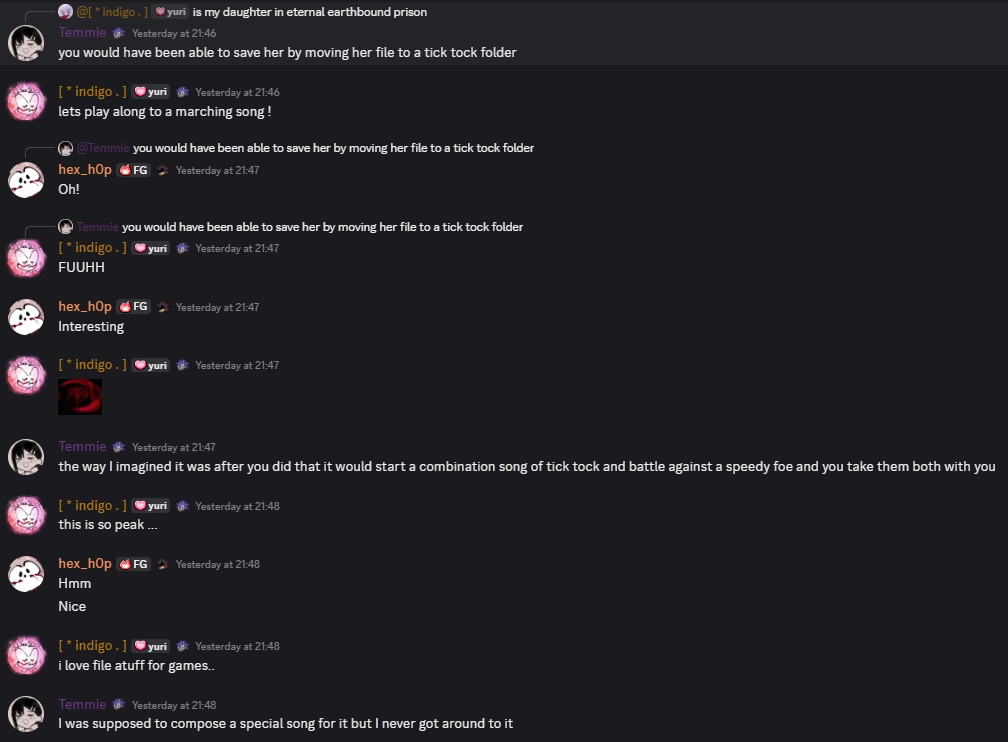This screenshot has height=742, width=1008.
Task: Click the role icon beside hex_h0p's name above "Hmm"
Action: [x=163, y=564]
